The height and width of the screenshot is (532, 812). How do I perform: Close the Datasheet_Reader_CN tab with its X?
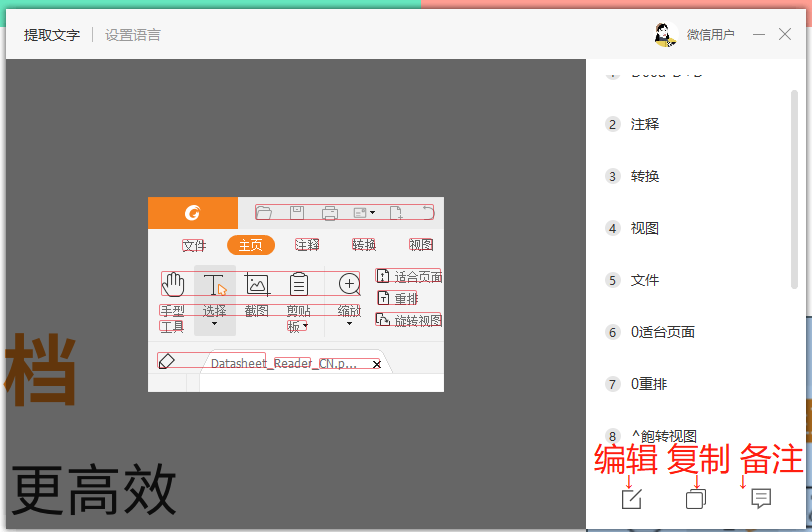point(377,364)
